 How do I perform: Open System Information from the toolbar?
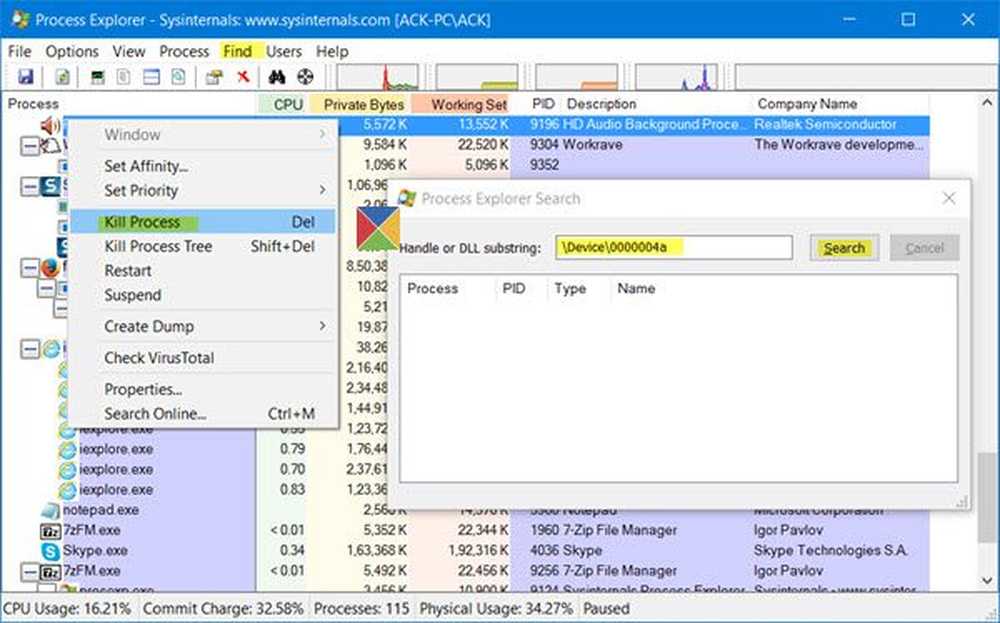(x=98, y=77)
